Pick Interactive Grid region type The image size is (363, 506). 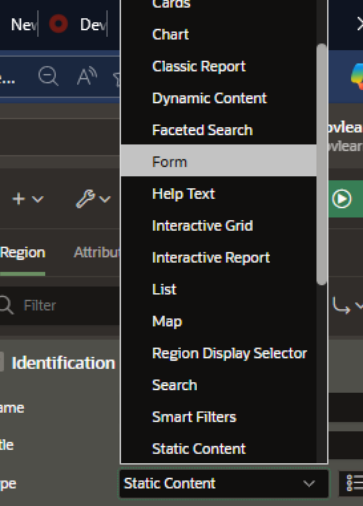pos(218,226)
